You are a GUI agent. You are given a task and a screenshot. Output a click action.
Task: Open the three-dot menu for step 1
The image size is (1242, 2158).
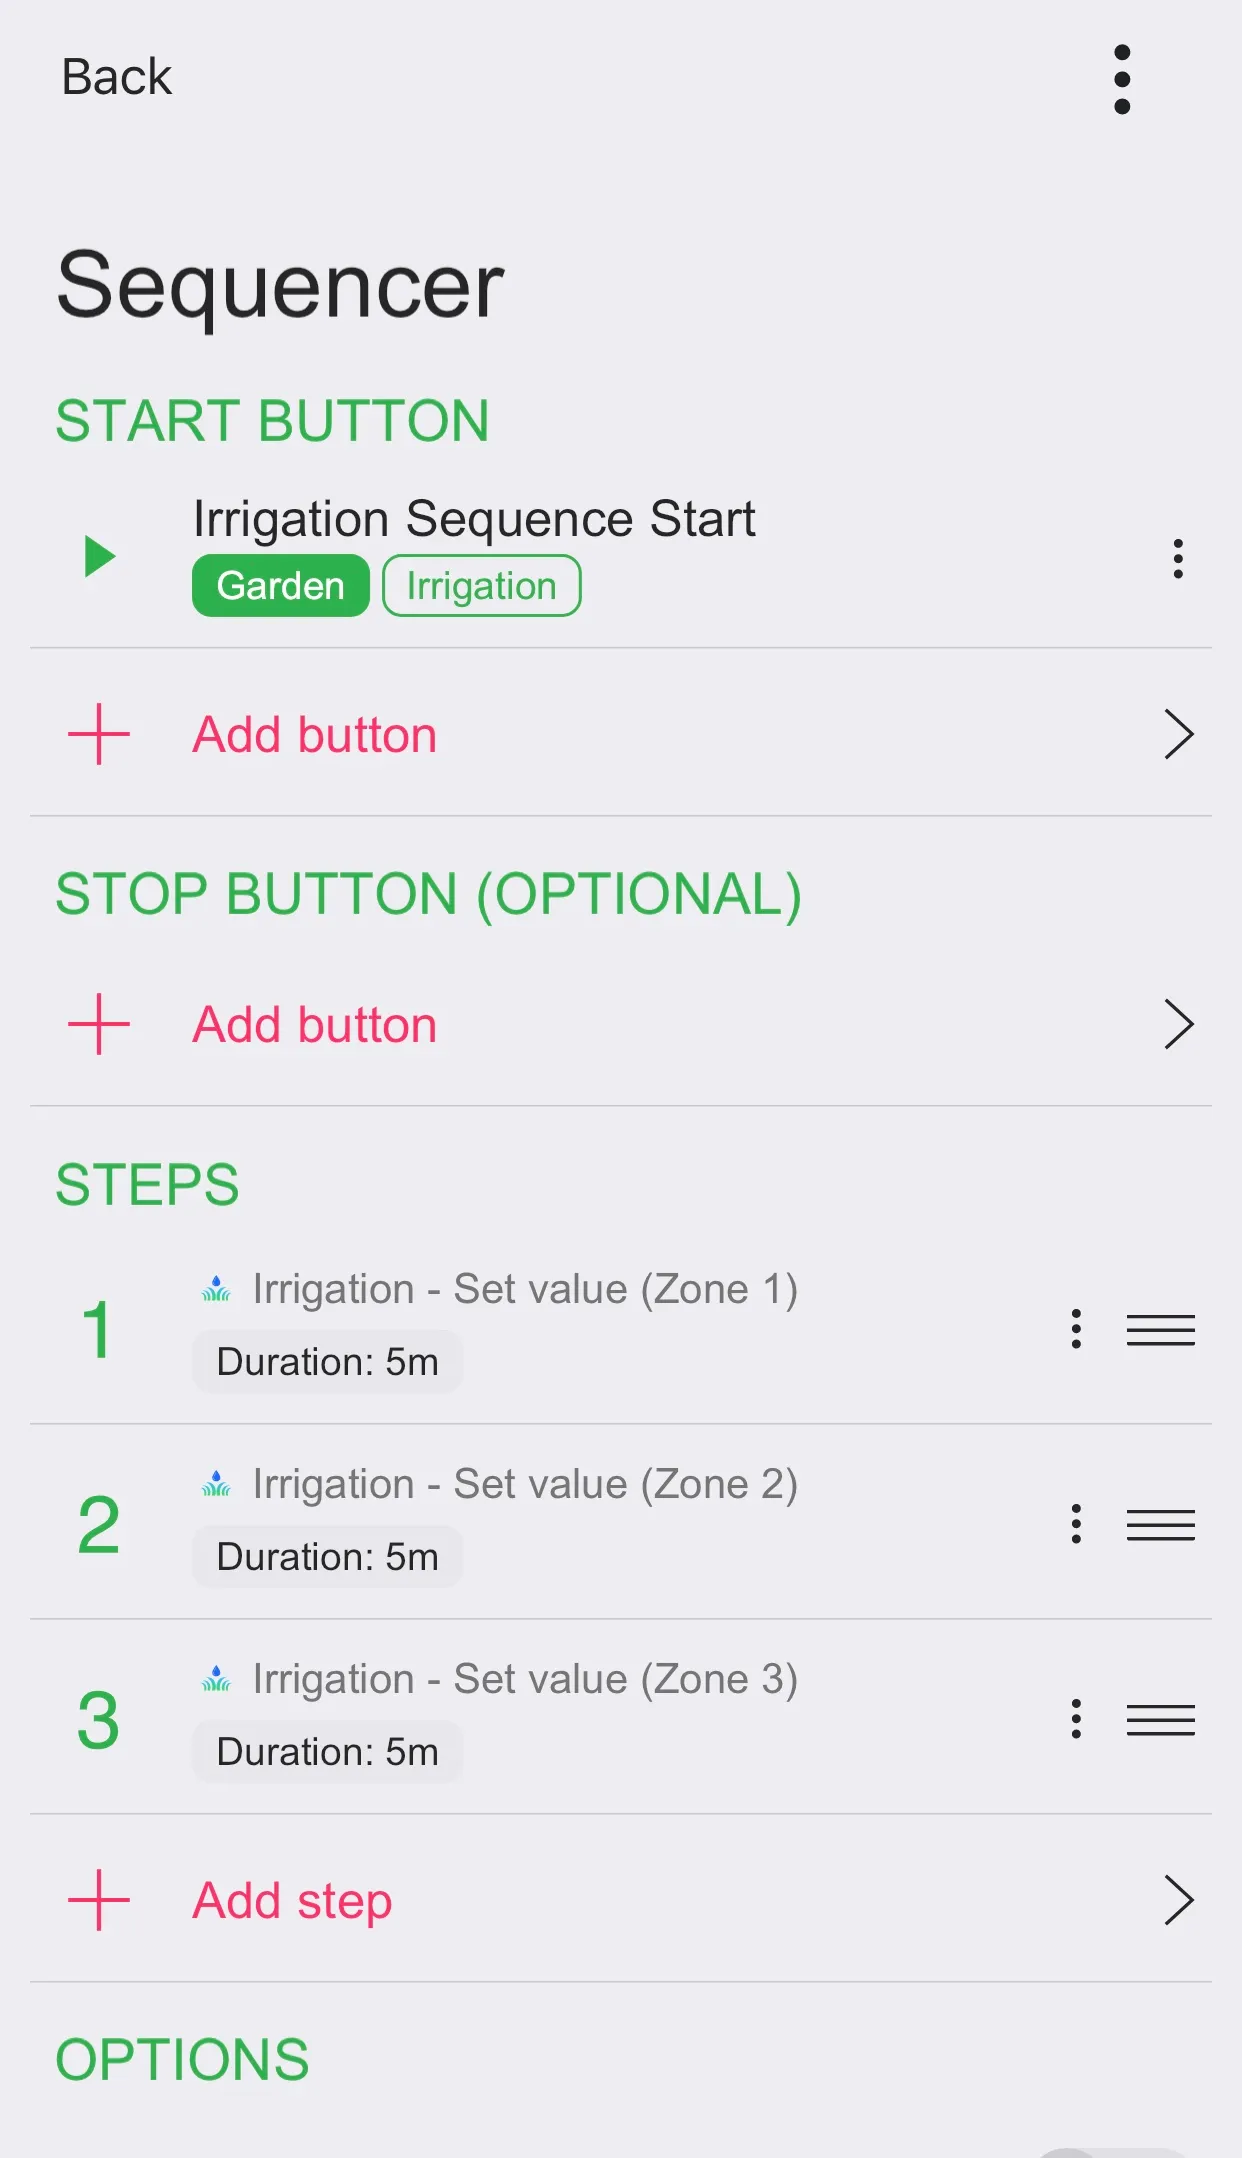(1076, 1329)
